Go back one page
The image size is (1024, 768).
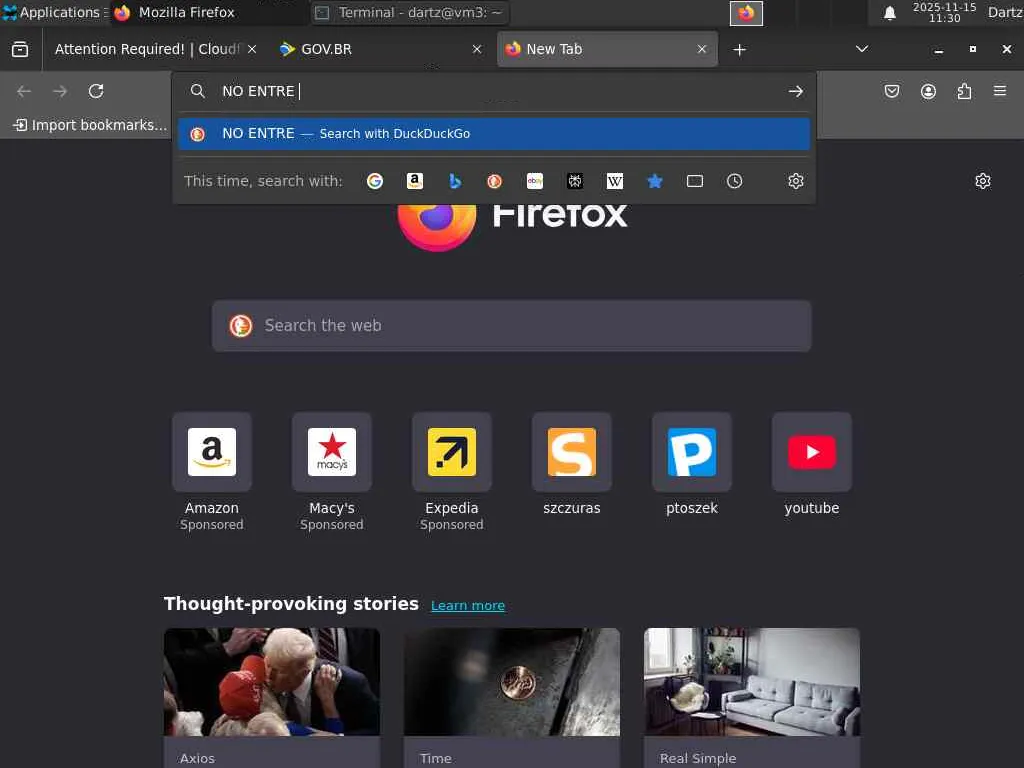click(24, 91)
